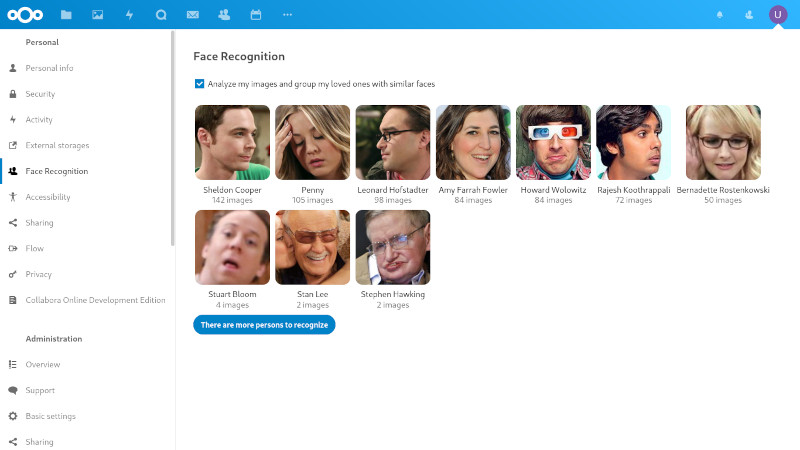Click the Support speech bubble icon

tap(13, 390)
